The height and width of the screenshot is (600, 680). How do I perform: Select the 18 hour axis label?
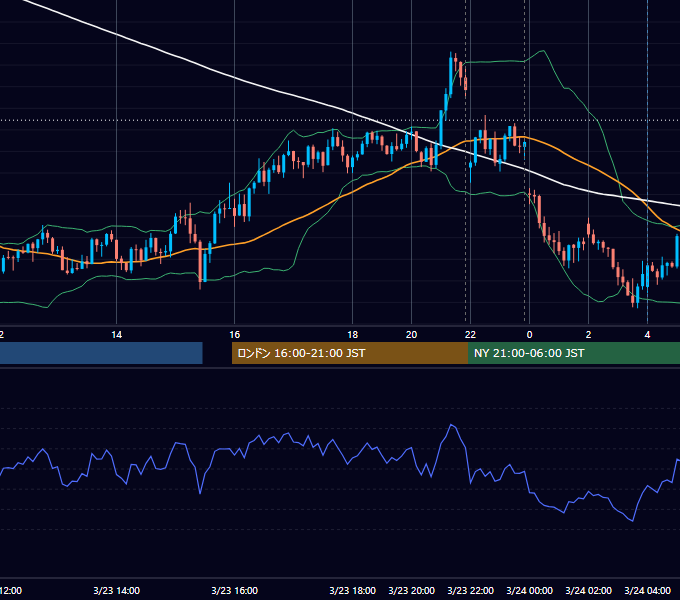tap(353, 335)
